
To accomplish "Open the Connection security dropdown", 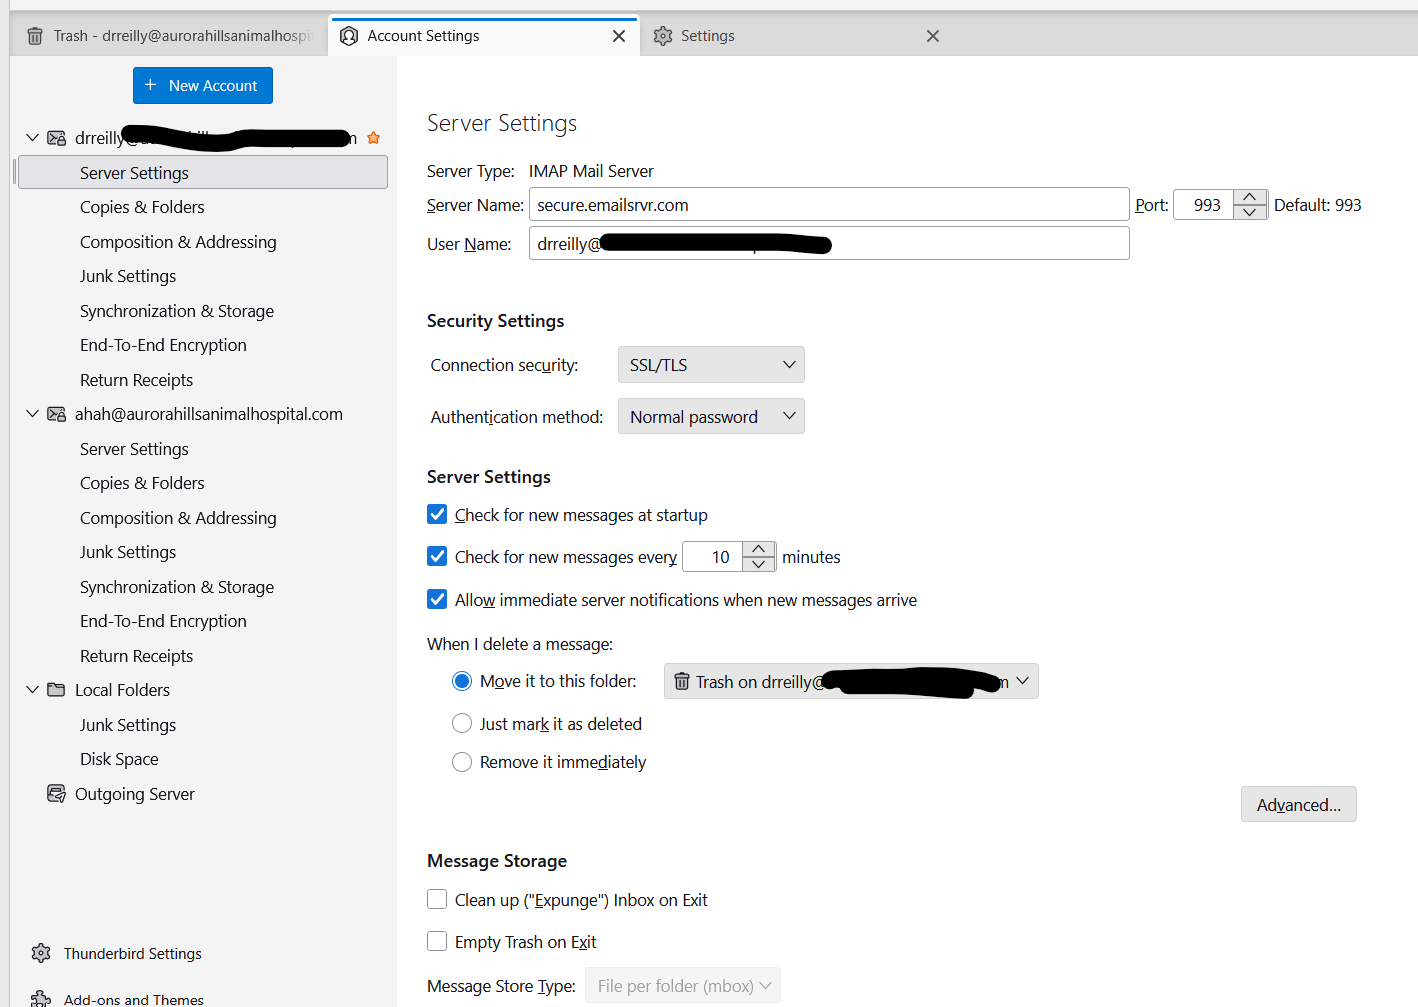I will coord(711,365).
